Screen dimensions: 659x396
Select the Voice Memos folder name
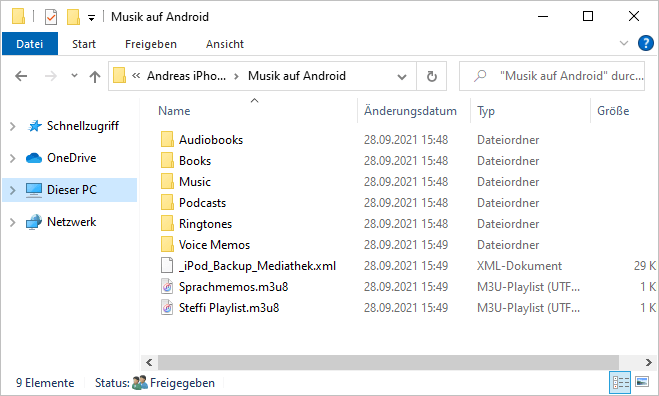[214, 245]
